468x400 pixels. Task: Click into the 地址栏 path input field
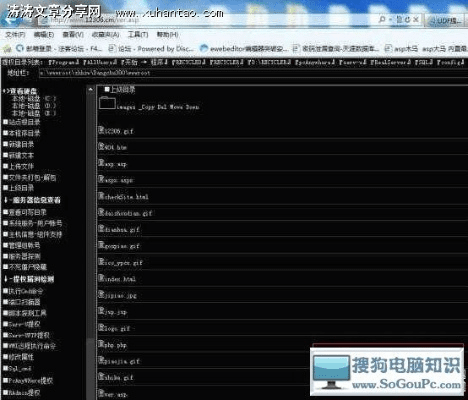253,73
